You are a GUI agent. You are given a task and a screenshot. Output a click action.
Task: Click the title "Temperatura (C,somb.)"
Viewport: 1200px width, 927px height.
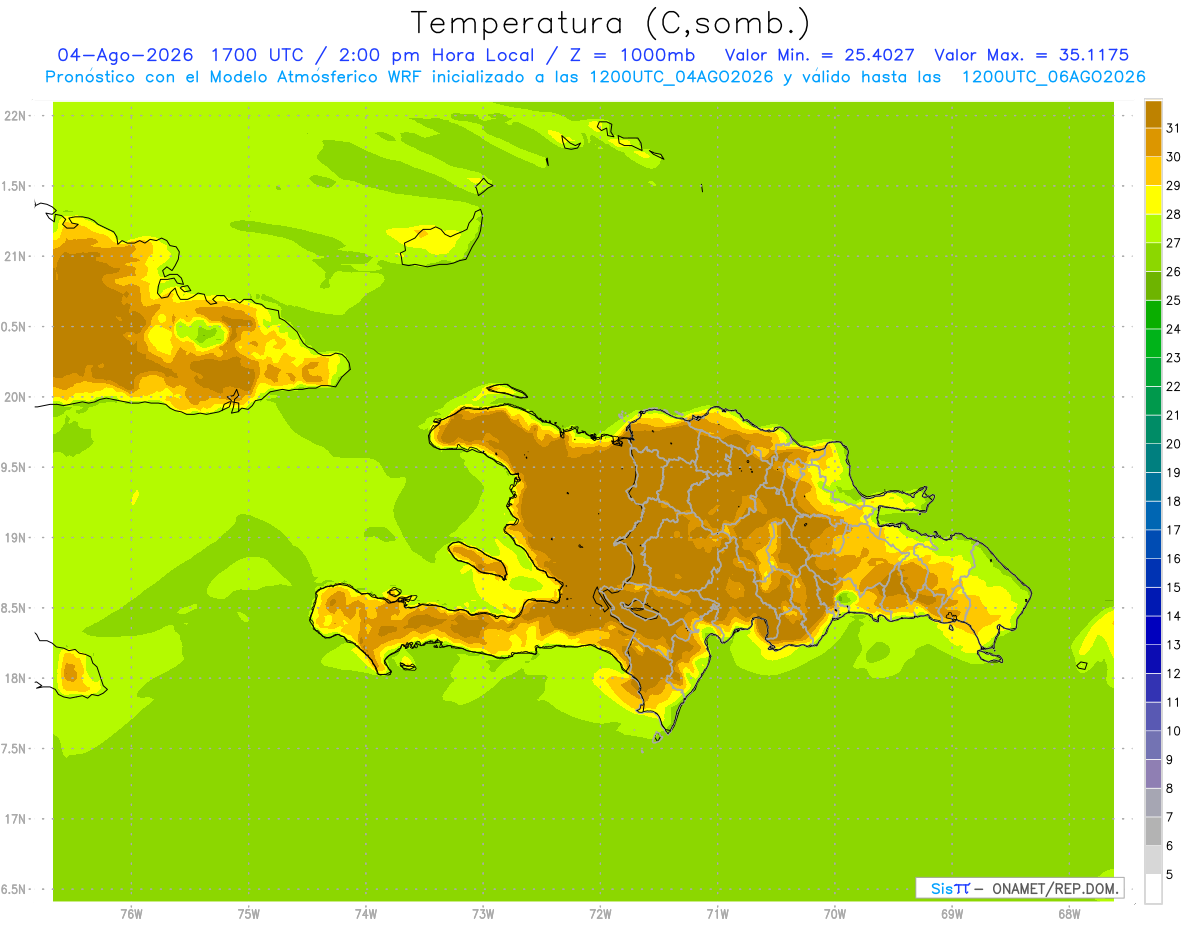pos(610,22)
